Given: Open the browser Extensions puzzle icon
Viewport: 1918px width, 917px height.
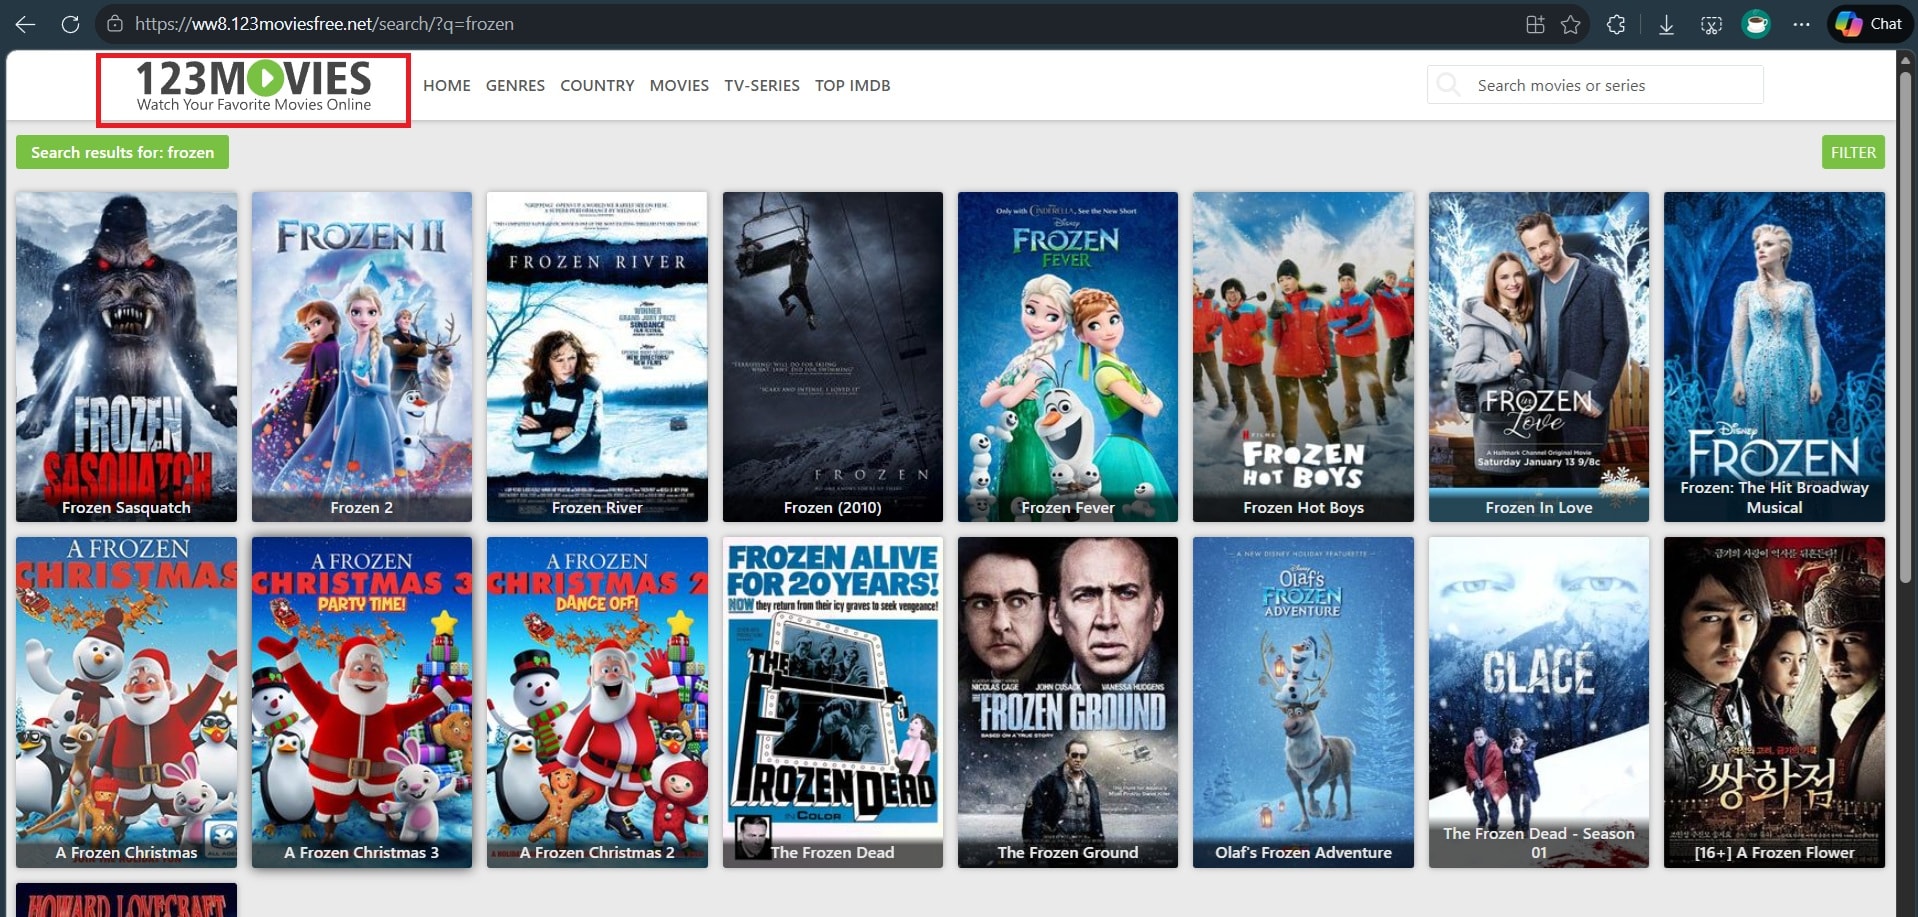Looking at the screenshot, I should tap(1615, 23).
